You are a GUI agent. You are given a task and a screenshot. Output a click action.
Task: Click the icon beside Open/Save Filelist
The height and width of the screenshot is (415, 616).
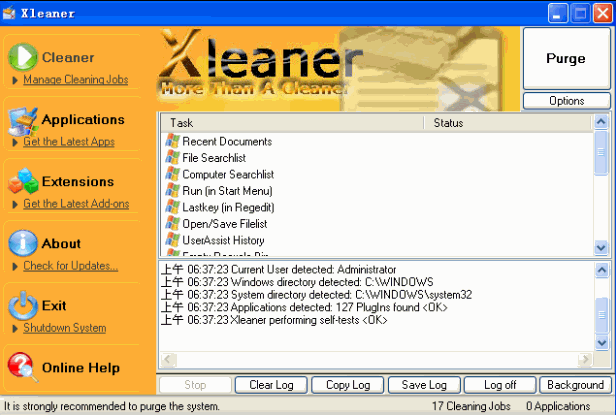pos(172,223)
